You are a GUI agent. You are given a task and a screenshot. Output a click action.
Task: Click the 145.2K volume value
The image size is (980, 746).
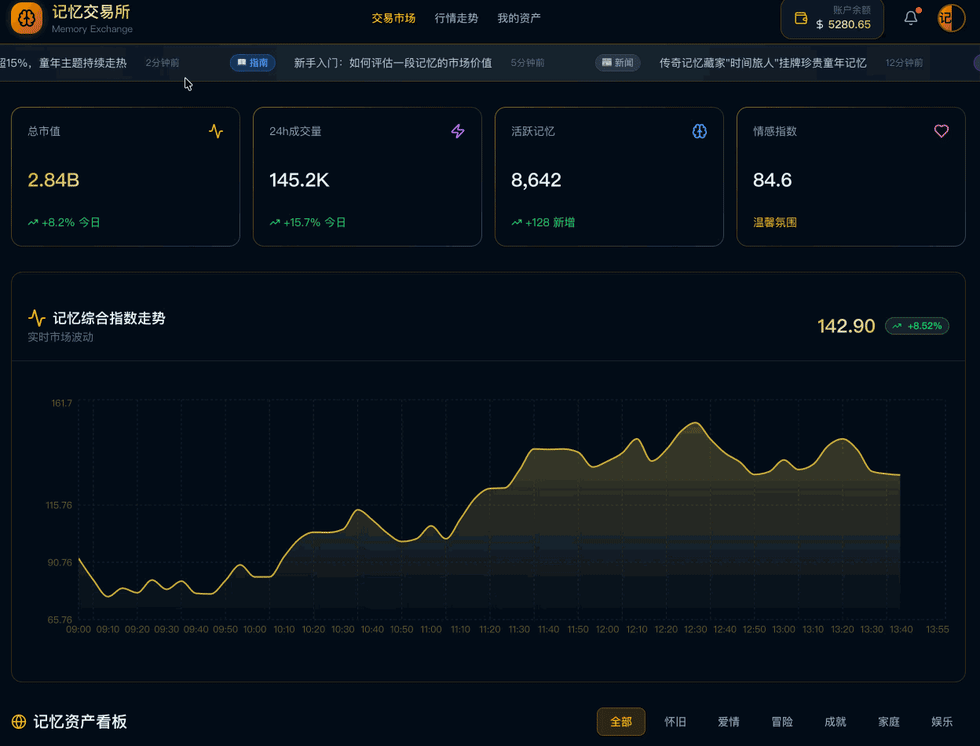tap(299, 180)
